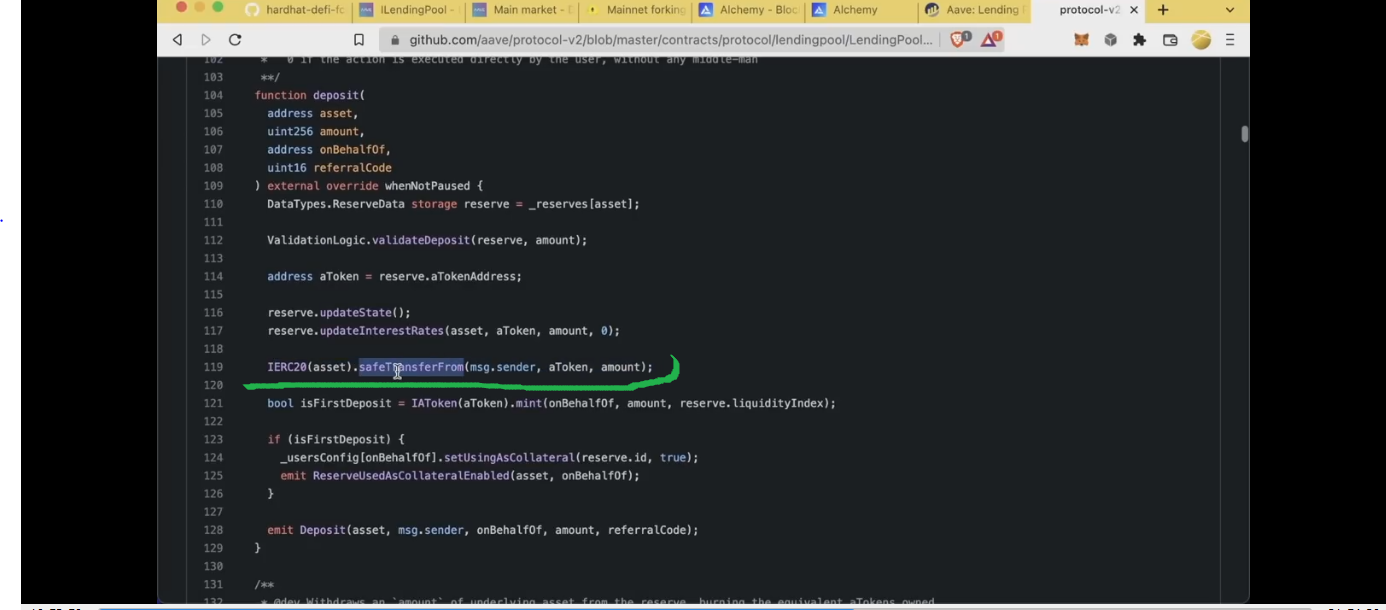Switch to the ILendingPool tab
Screen dimensions: 1386x610
[x=407, y=10]
